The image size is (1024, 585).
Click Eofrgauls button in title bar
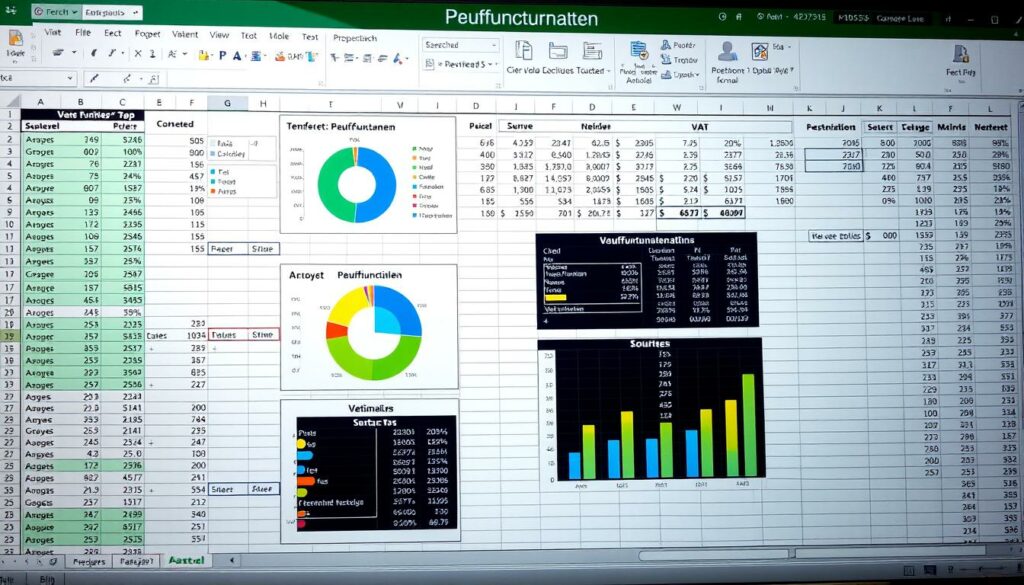click(x=112, y=12)
